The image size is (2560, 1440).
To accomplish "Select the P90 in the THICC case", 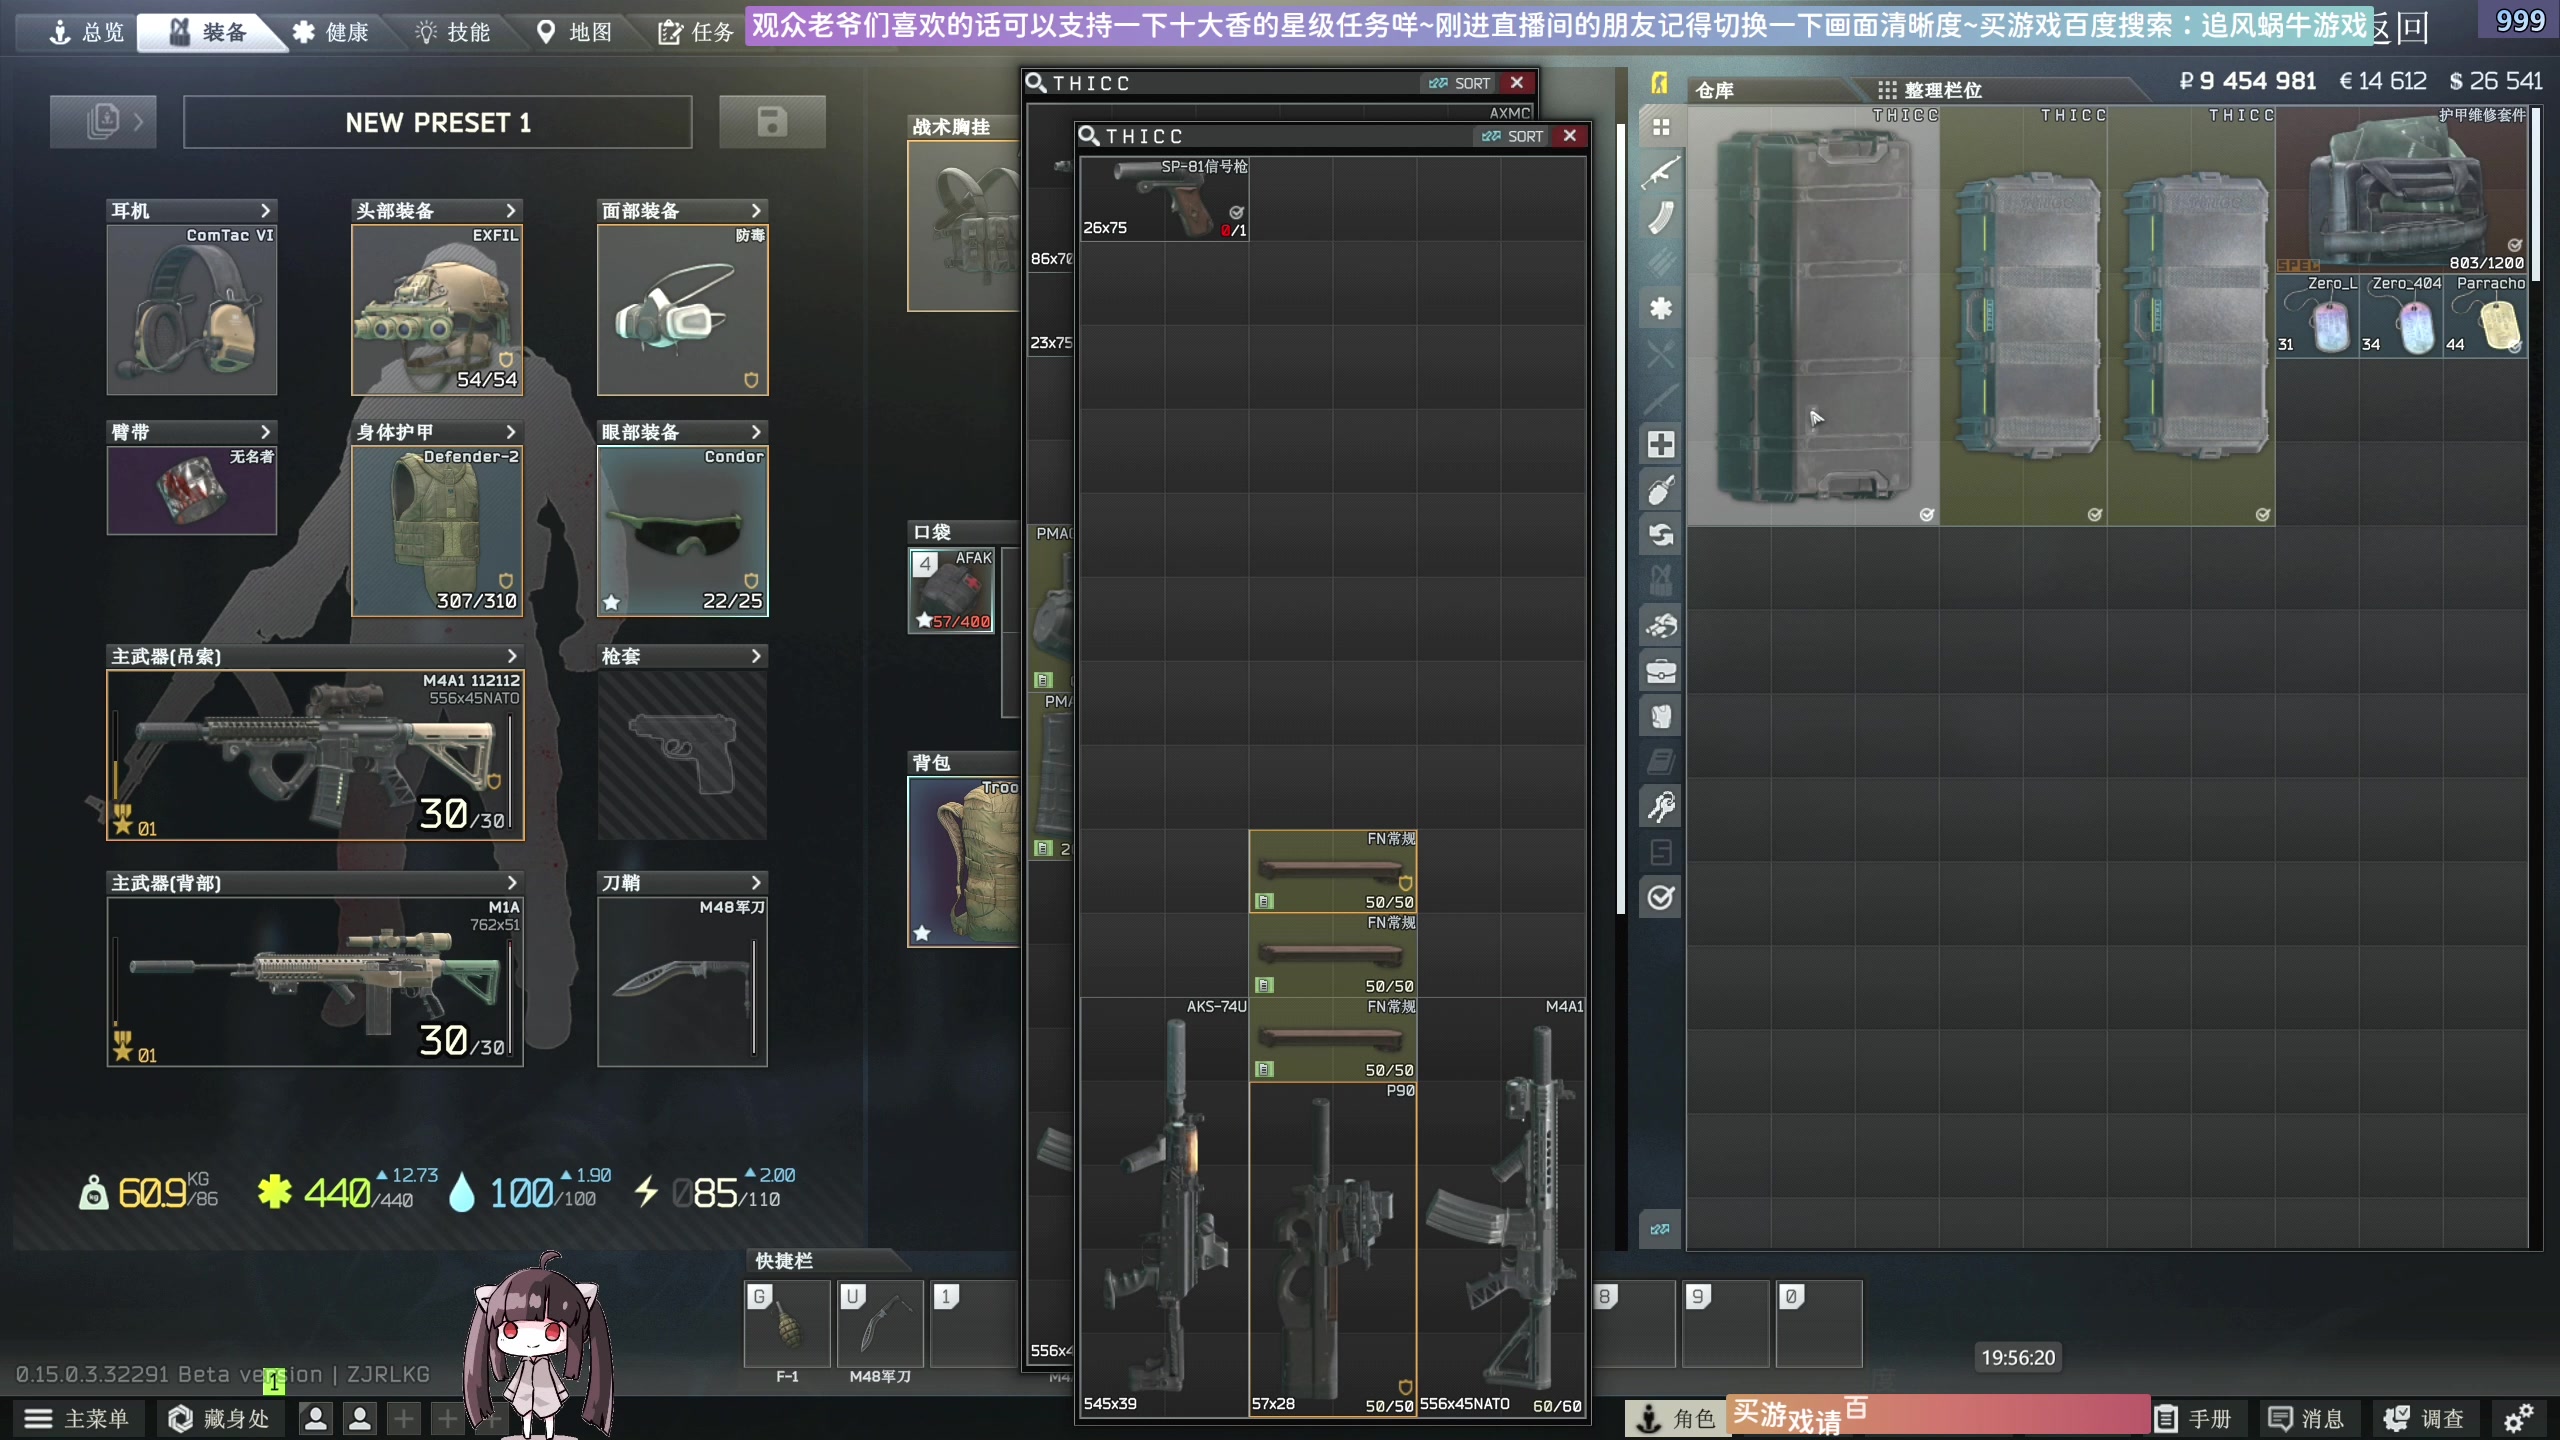I will click(x=1333, y=1249).
